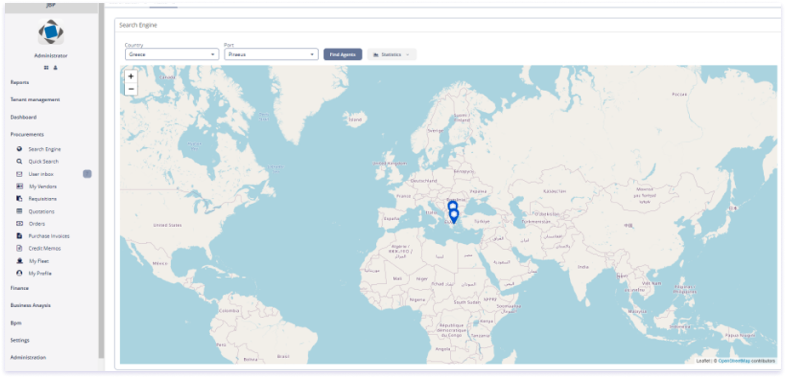
Task: Open the Purchase Invoices document icon
Action: tap(19, 236)
